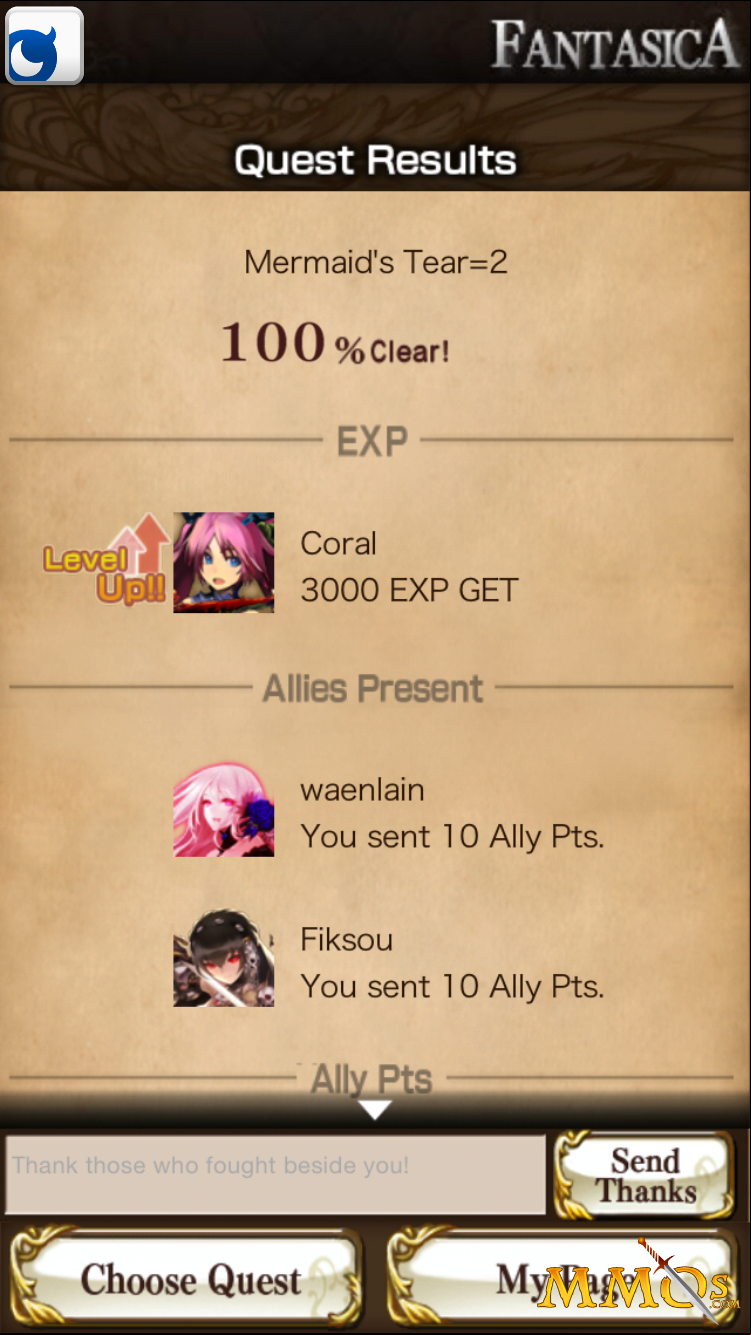Click the Fantasica logo in header
Image resolution: width=751 pixels, height=1335 pixels.
point(615,47)
